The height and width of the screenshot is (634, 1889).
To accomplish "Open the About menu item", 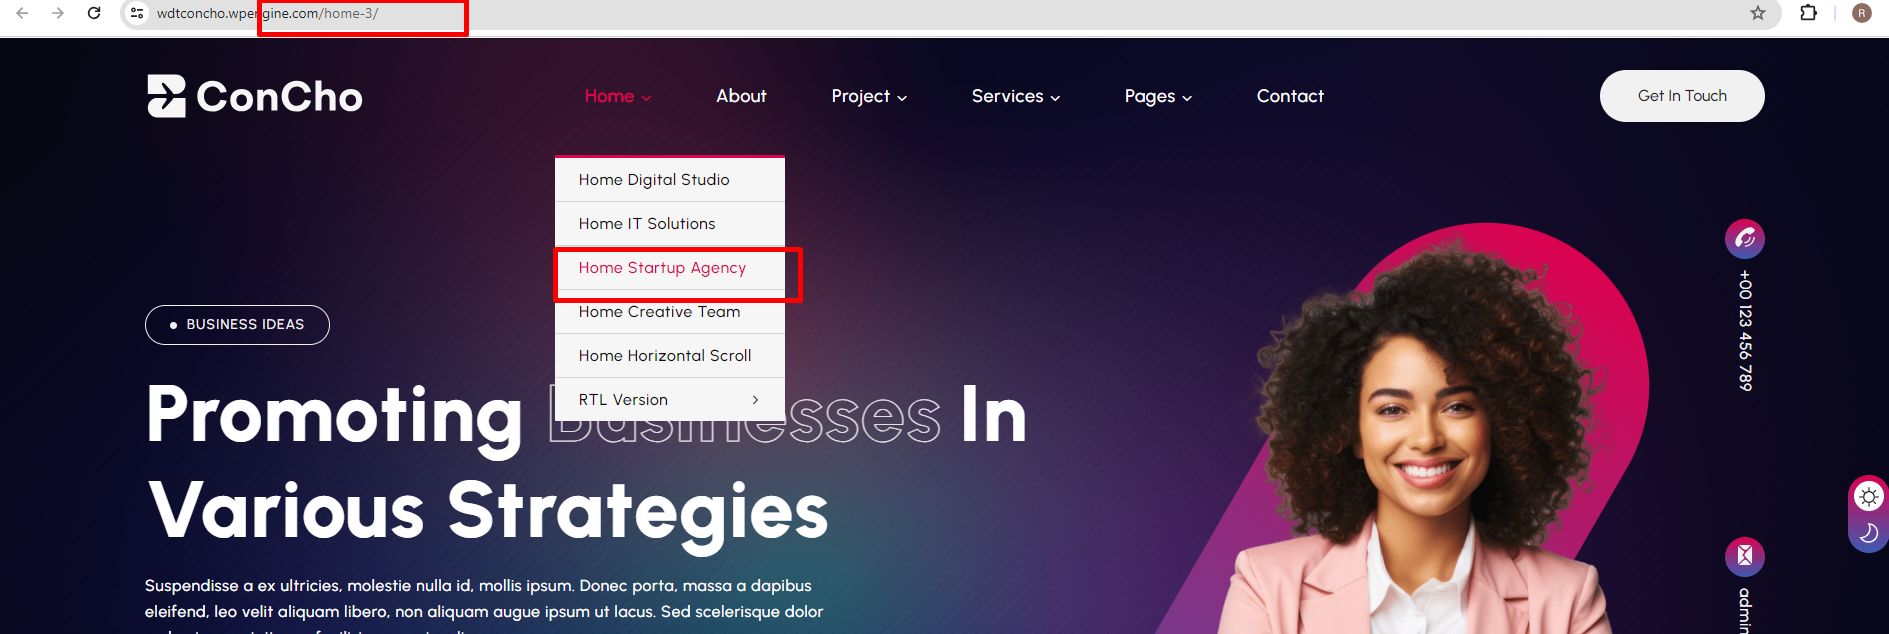I will click(x=741, y=96).
